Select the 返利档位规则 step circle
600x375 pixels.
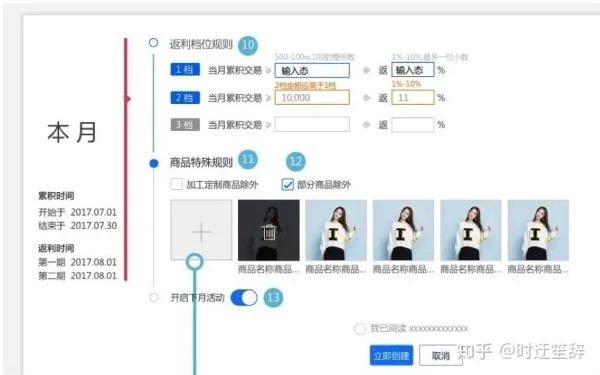pyautogui.click(x=153, y=42)
